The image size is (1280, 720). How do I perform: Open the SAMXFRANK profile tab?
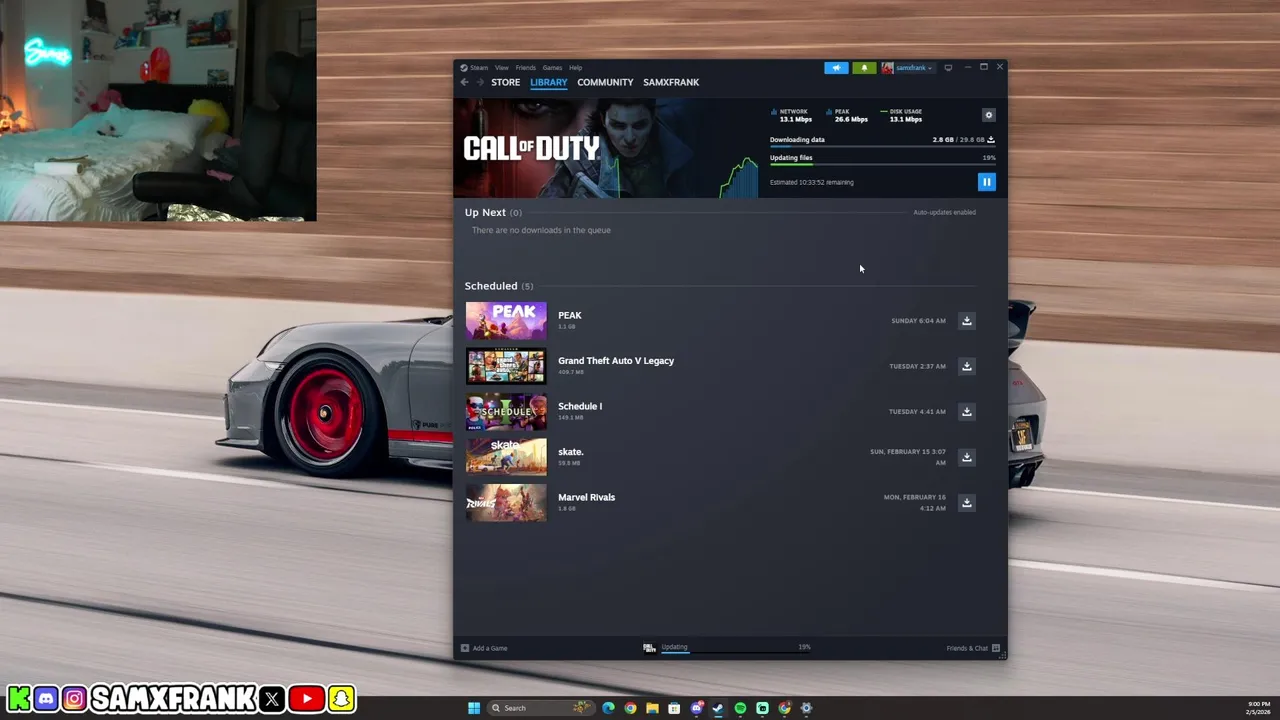[x=671, y=82]
